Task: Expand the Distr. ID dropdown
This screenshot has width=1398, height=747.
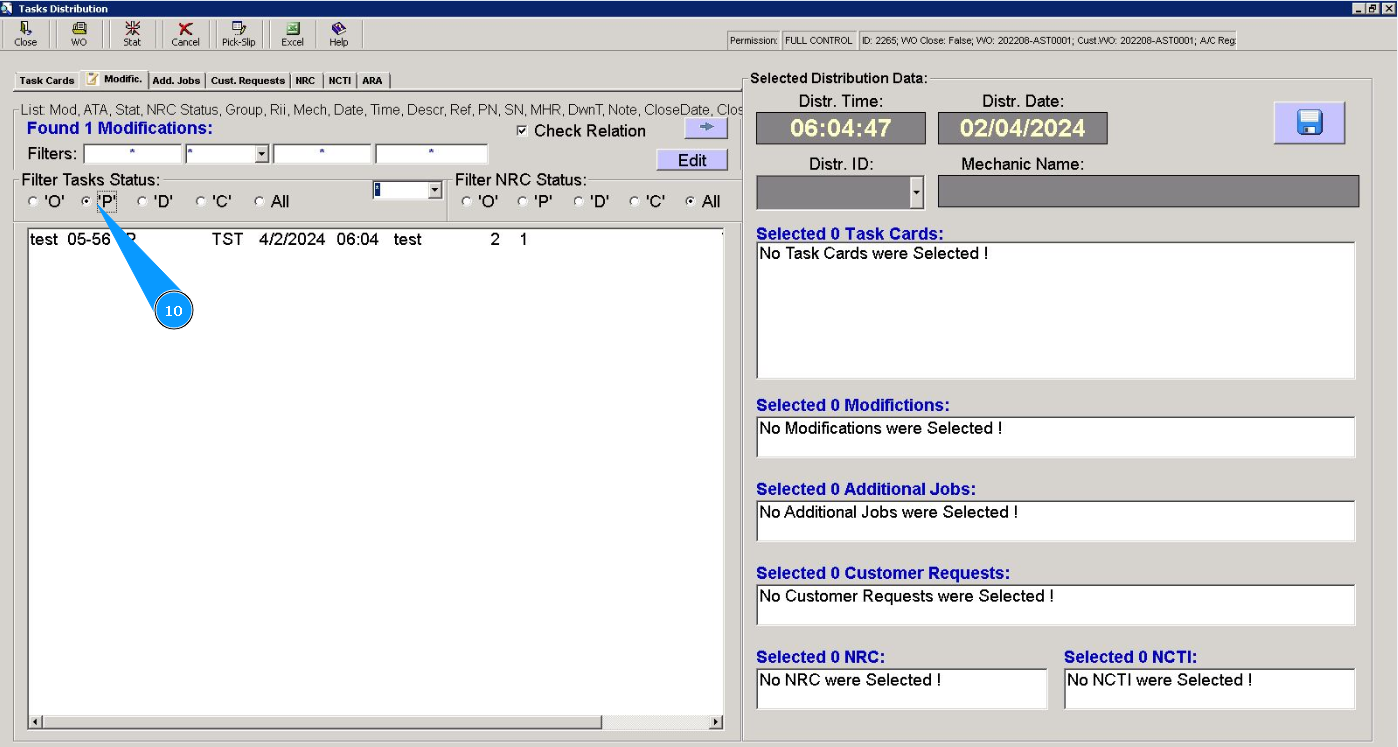Action: coord(917,192)
